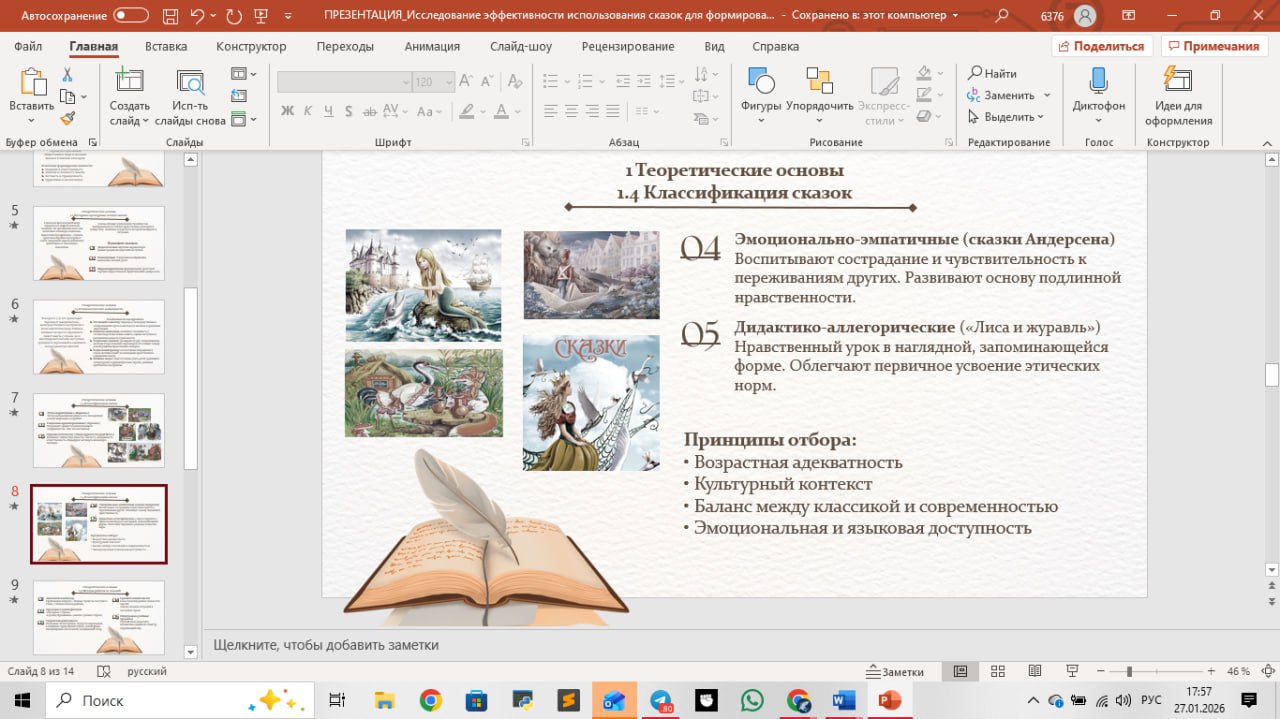Click the Reuse Slides (Исп-ть слайды снова) icon

(190, 82)
